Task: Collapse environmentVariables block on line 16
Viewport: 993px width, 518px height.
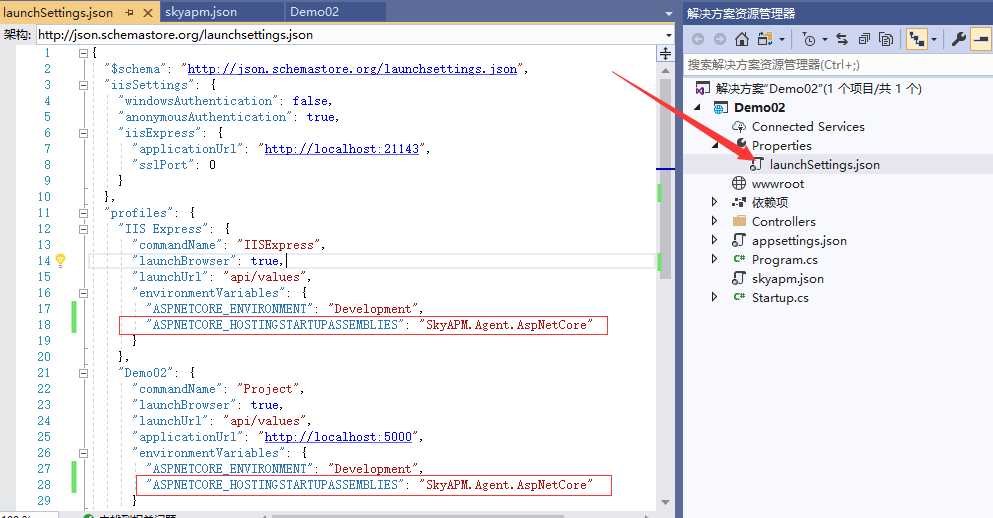Action: click(x=83, y=293)
